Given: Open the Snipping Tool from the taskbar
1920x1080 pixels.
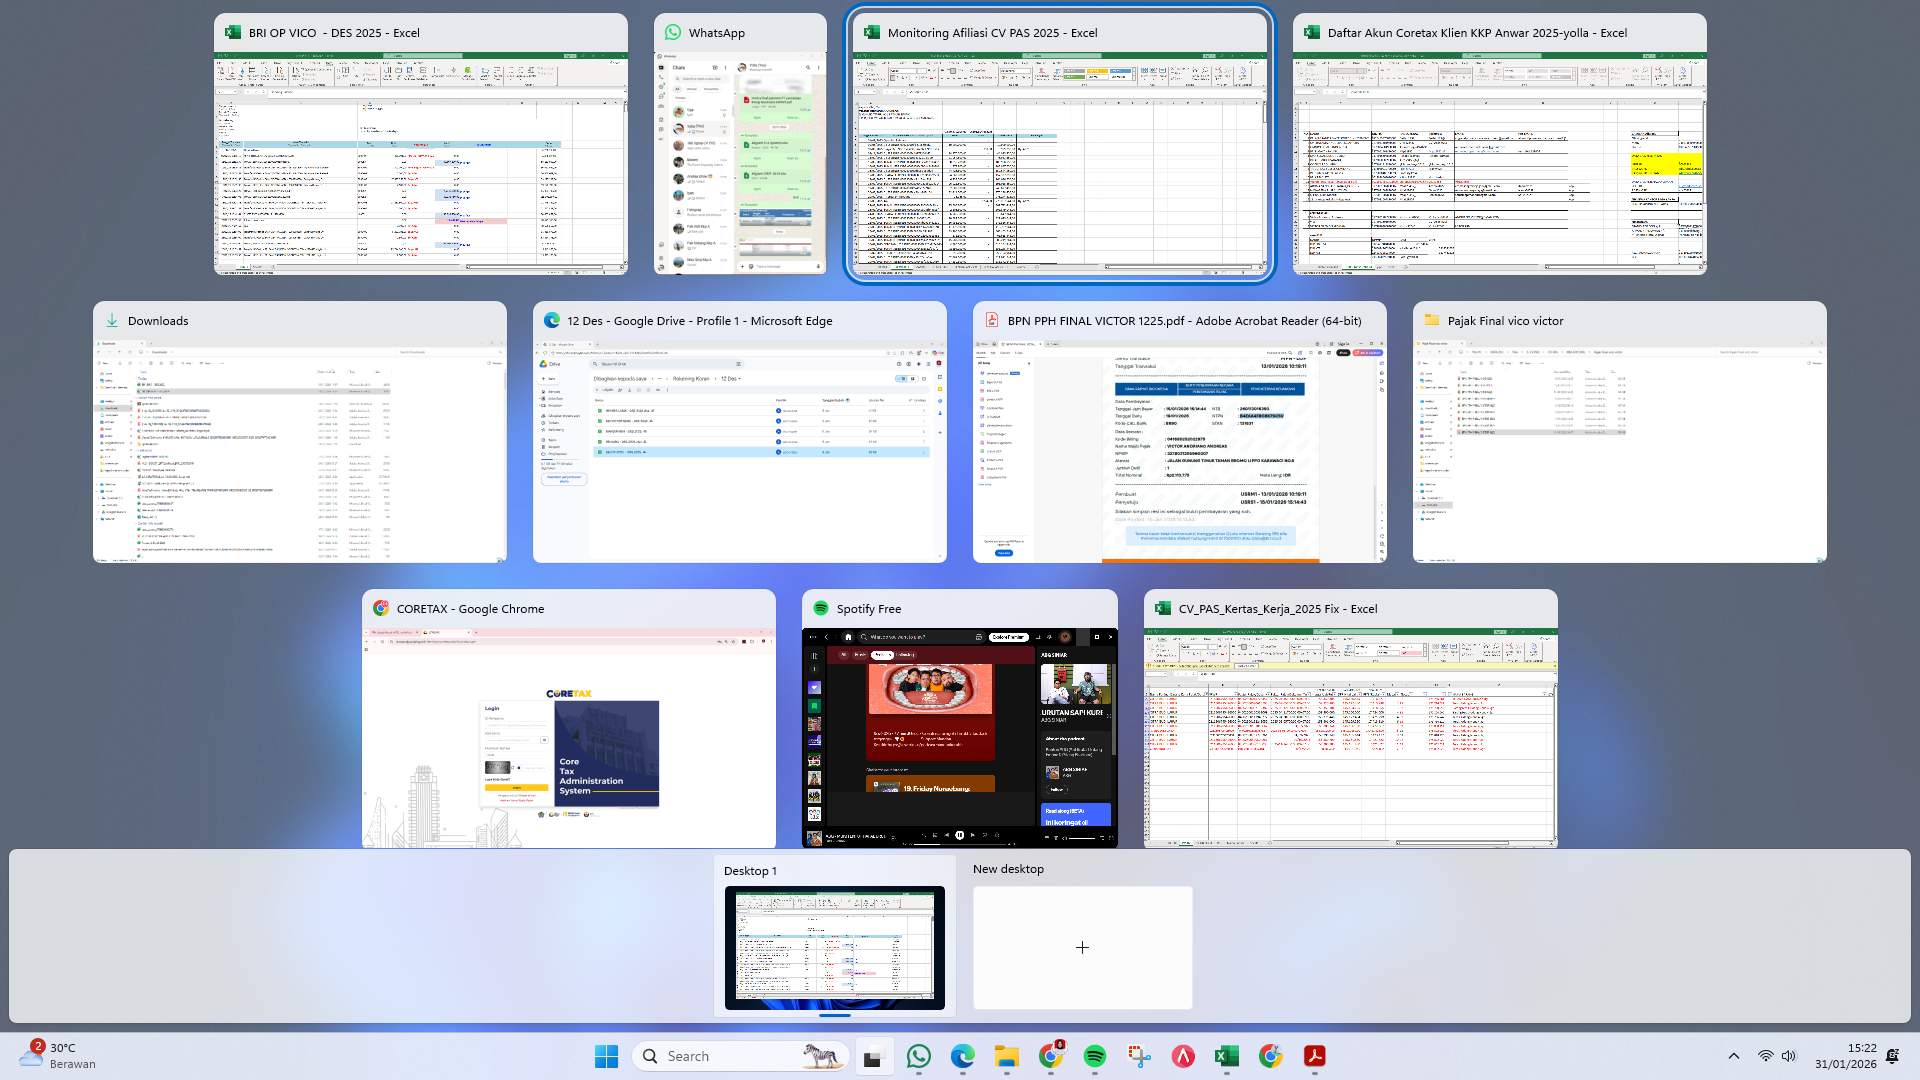Looking at the screenshot, I should tap(1138, 1056).
